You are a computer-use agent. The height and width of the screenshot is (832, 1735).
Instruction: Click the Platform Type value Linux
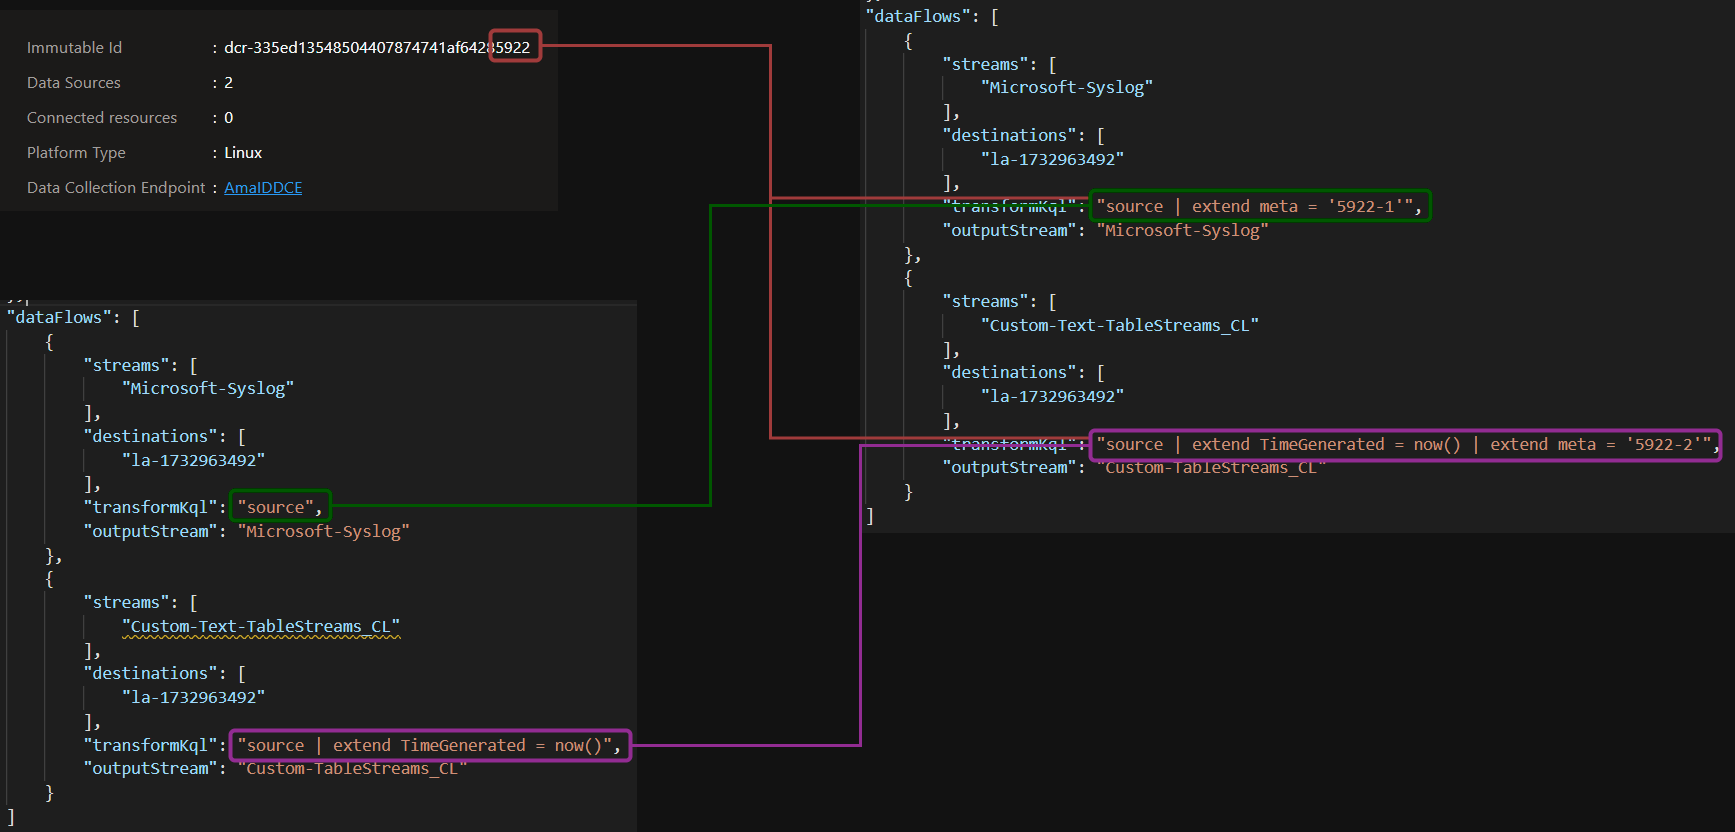(243, 153)
